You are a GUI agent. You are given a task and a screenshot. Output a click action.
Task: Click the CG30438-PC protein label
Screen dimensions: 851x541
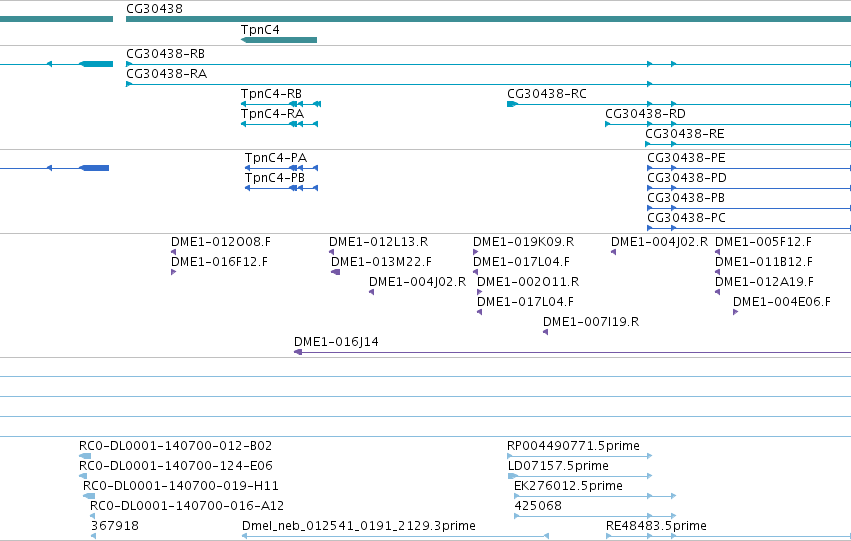coord(686,218)
